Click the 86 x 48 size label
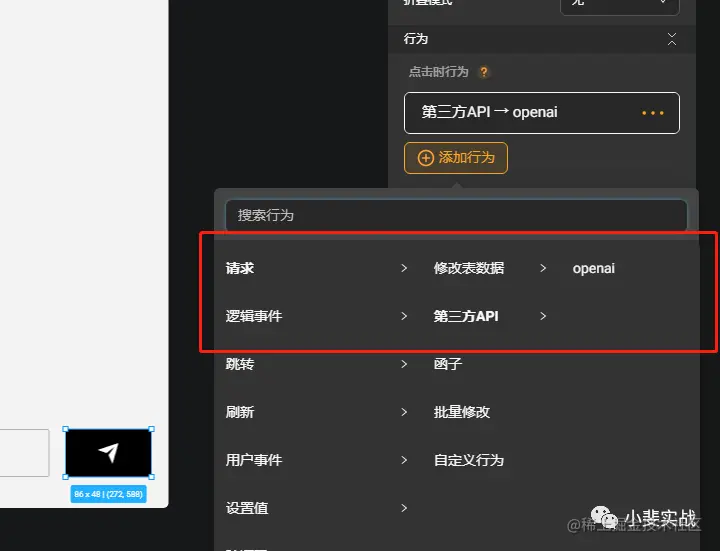The height and width of the screenshot is (551, 720). pyautogui.click(x=108, y=494)
